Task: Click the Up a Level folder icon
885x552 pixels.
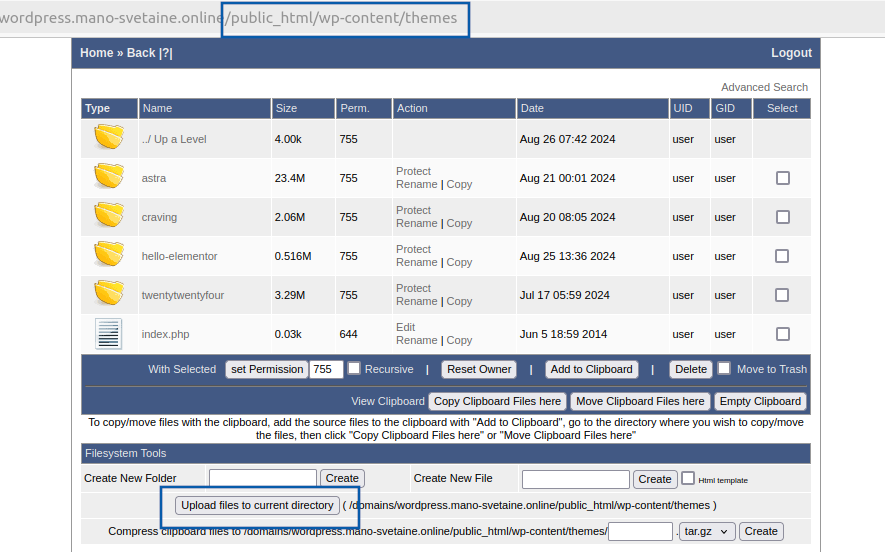Action: (109, 137)
